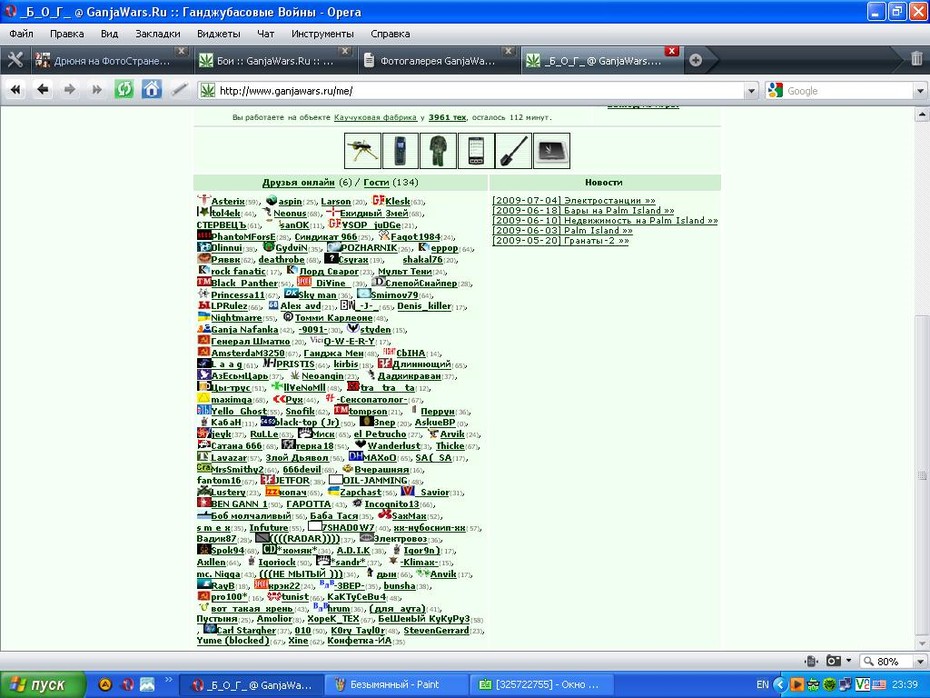The width and height of the screenshot is (930, 698).
Task: Open the camouflage suit equipment icon
Action: [x=438, y=151]
